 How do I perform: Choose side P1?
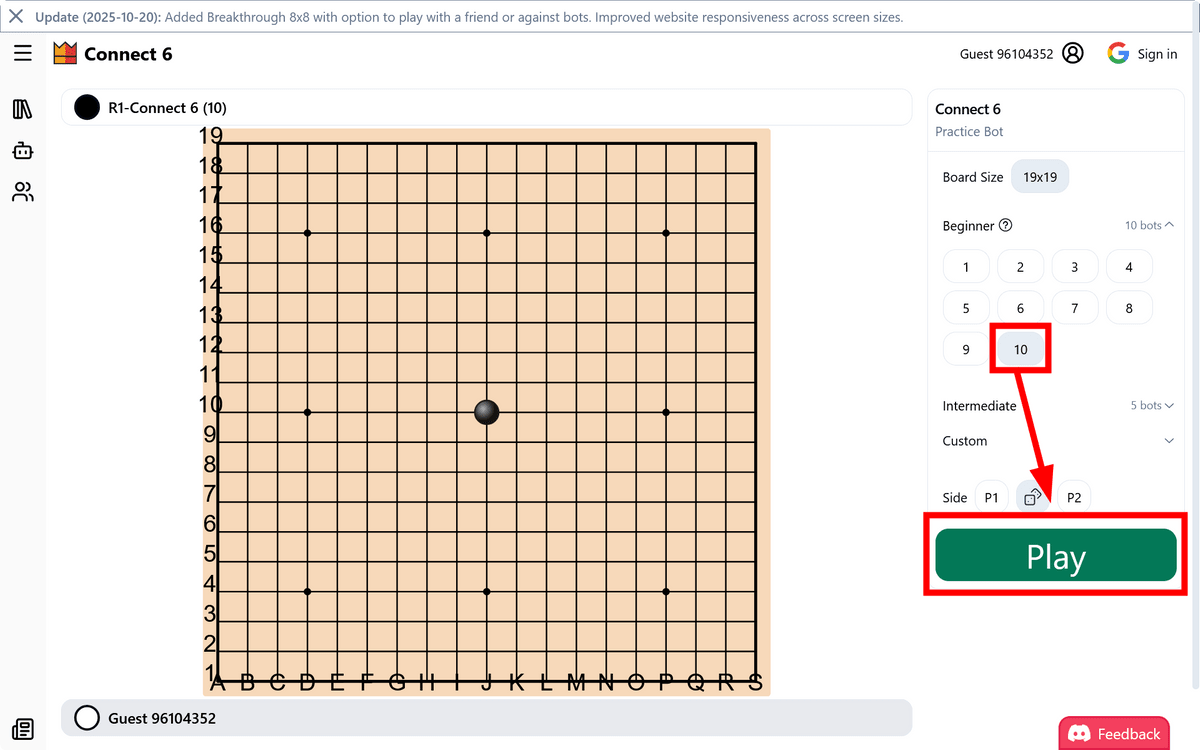[x=991, y=497]
